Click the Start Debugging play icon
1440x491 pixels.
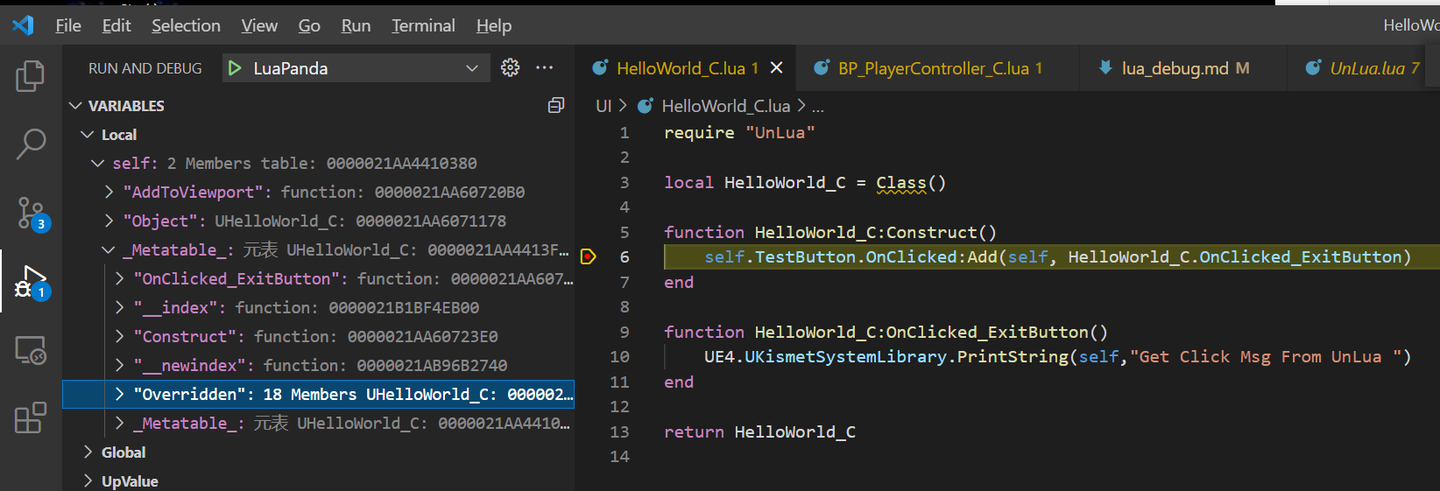(234, 68)
